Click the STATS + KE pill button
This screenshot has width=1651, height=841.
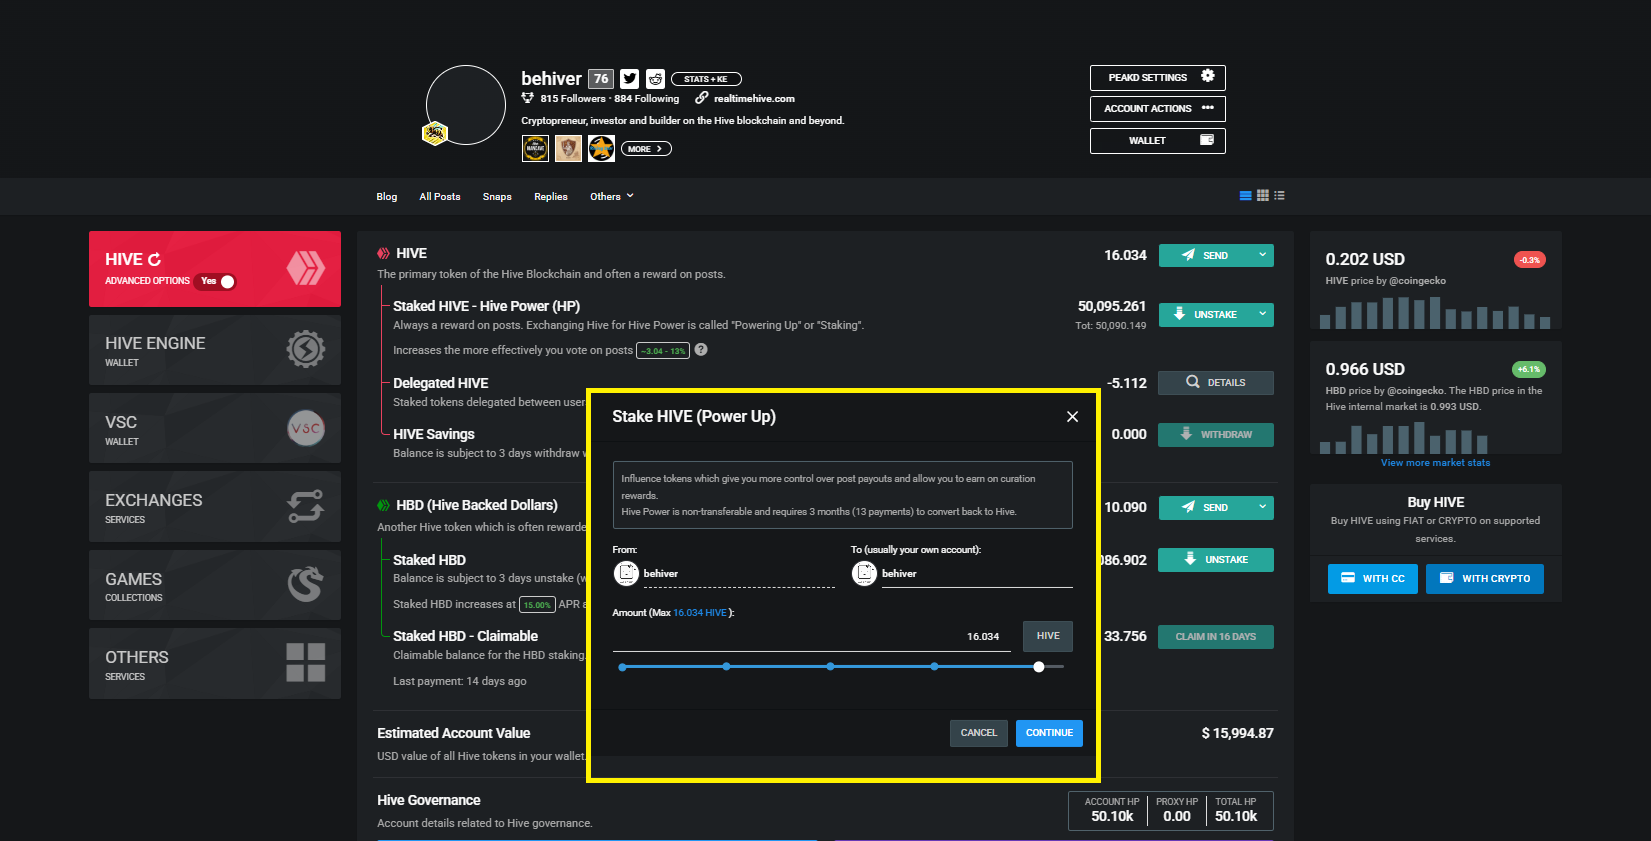pyautogui.click(x=706, y=79)
